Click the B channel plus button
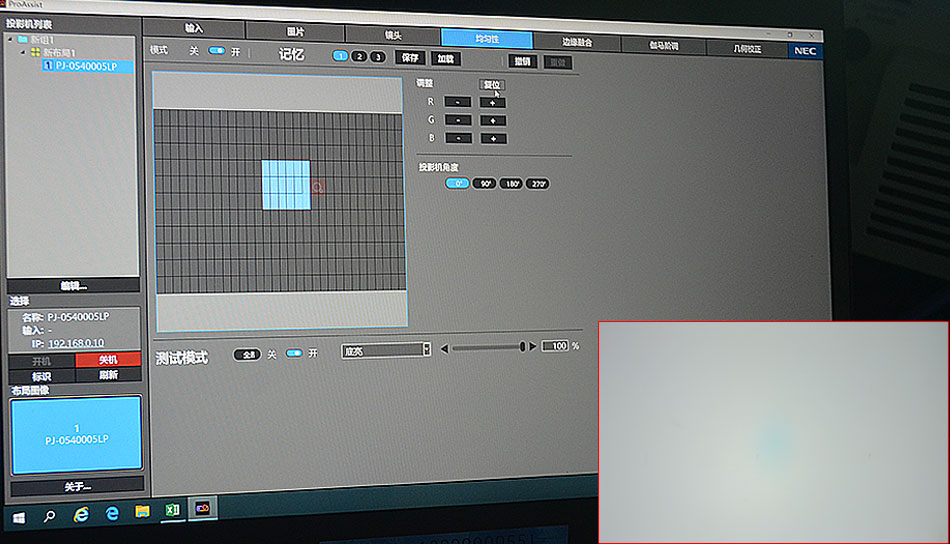Screen dimensions: 950x544 coord(492,138)
